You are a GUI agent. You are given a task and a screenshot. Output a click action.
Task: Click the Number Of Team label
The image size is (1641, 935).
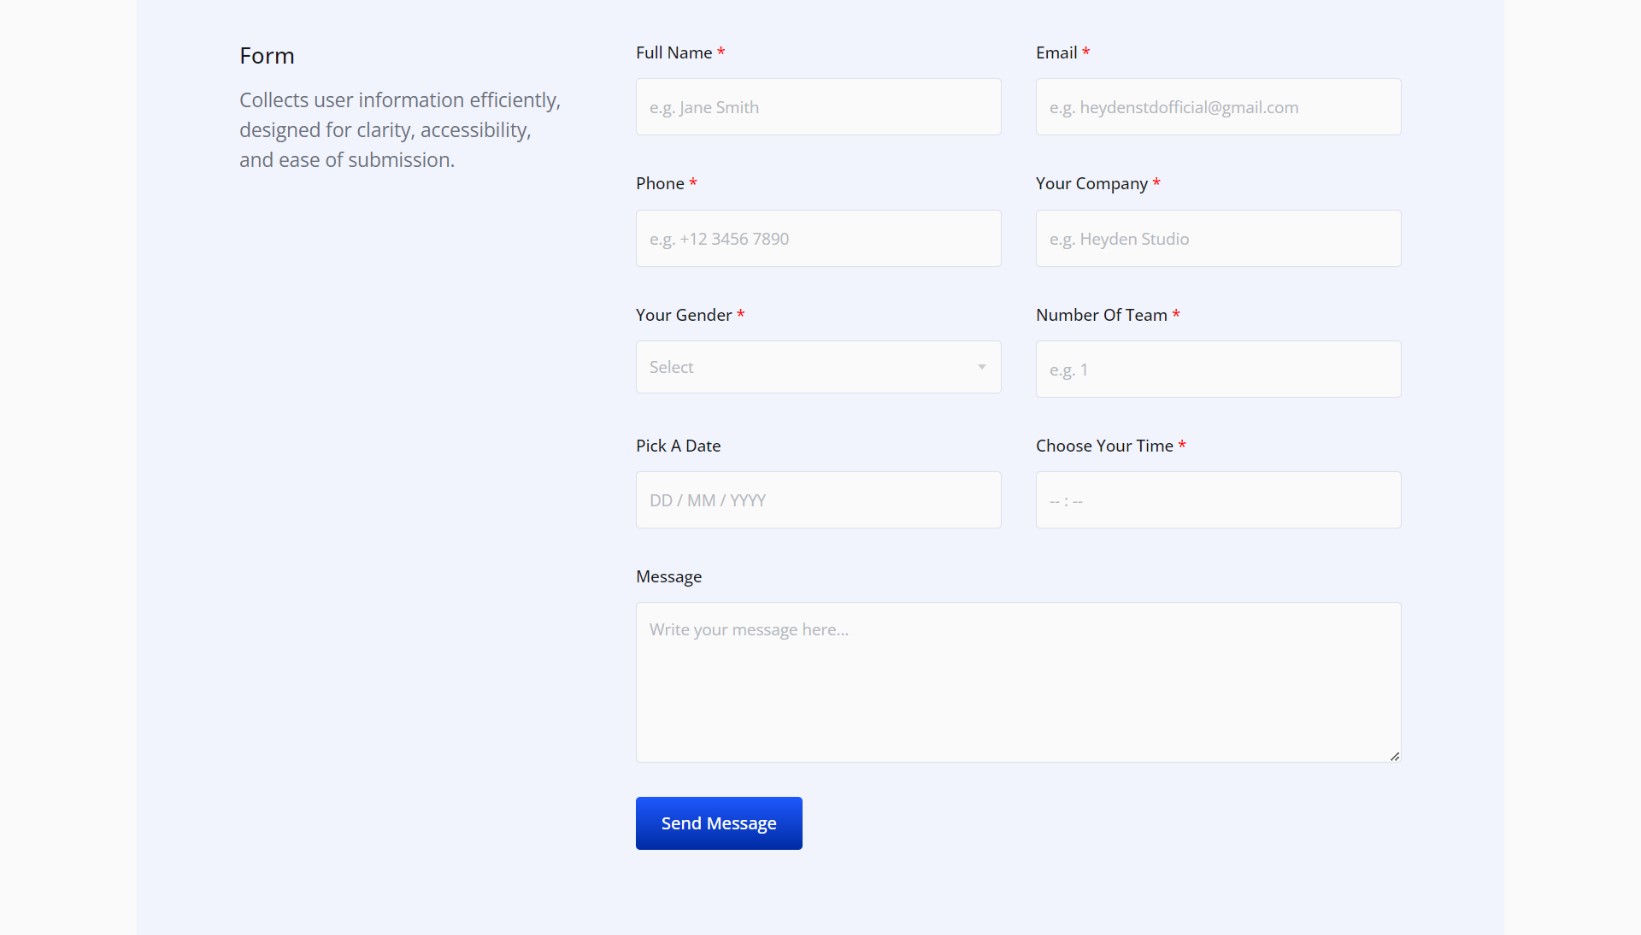pyautogui.click(x=1101, y=315)
